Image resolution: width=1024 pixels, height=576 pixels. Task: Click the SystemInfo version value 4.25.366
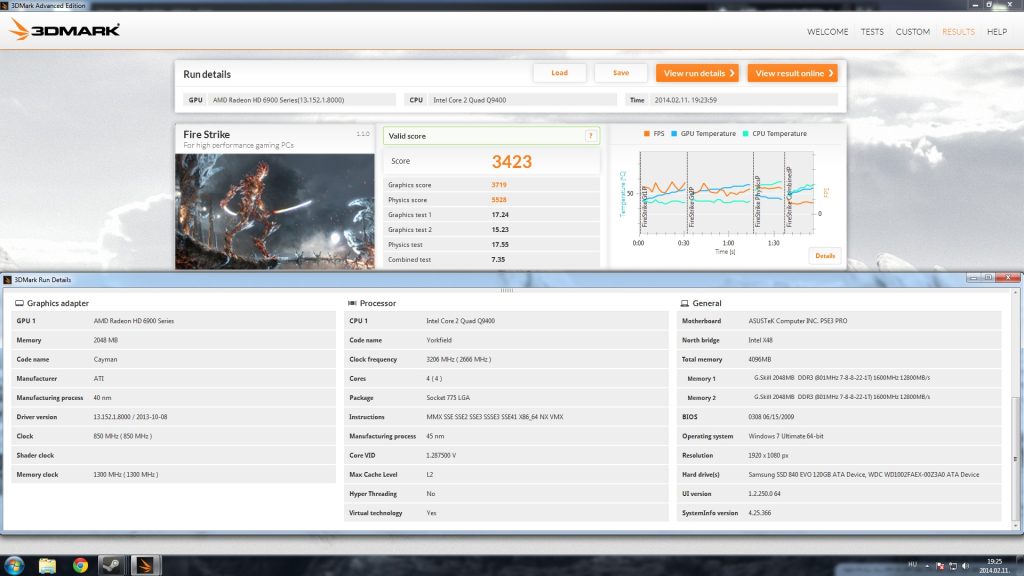[x=760, y=513]
